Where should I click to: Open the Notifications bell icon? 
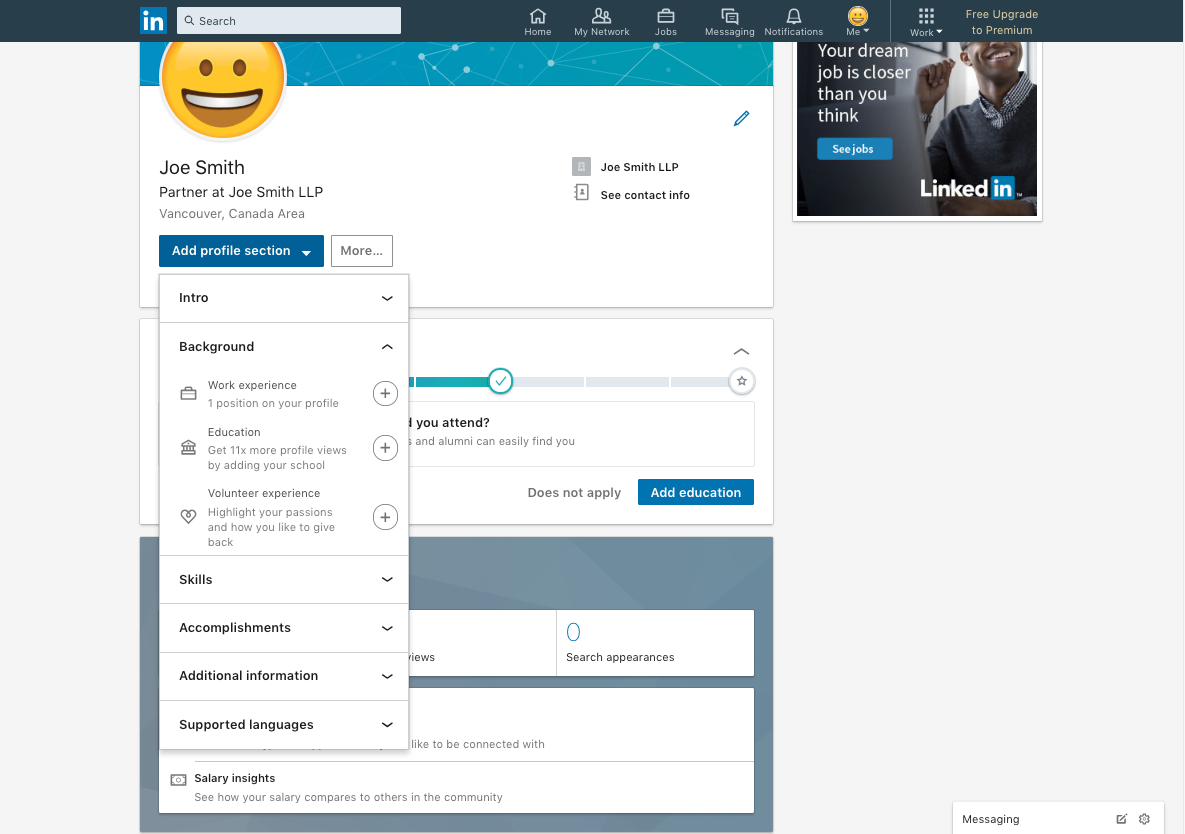794,22
